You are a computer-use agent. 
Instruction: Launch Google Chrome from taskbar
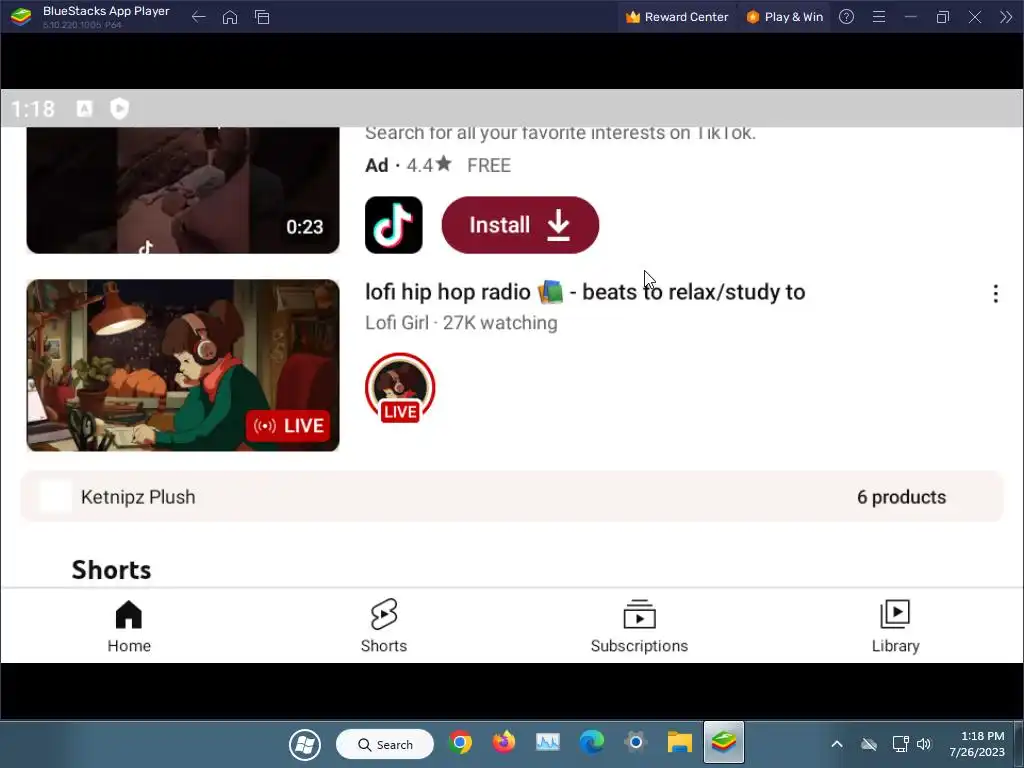coord(460,743)
